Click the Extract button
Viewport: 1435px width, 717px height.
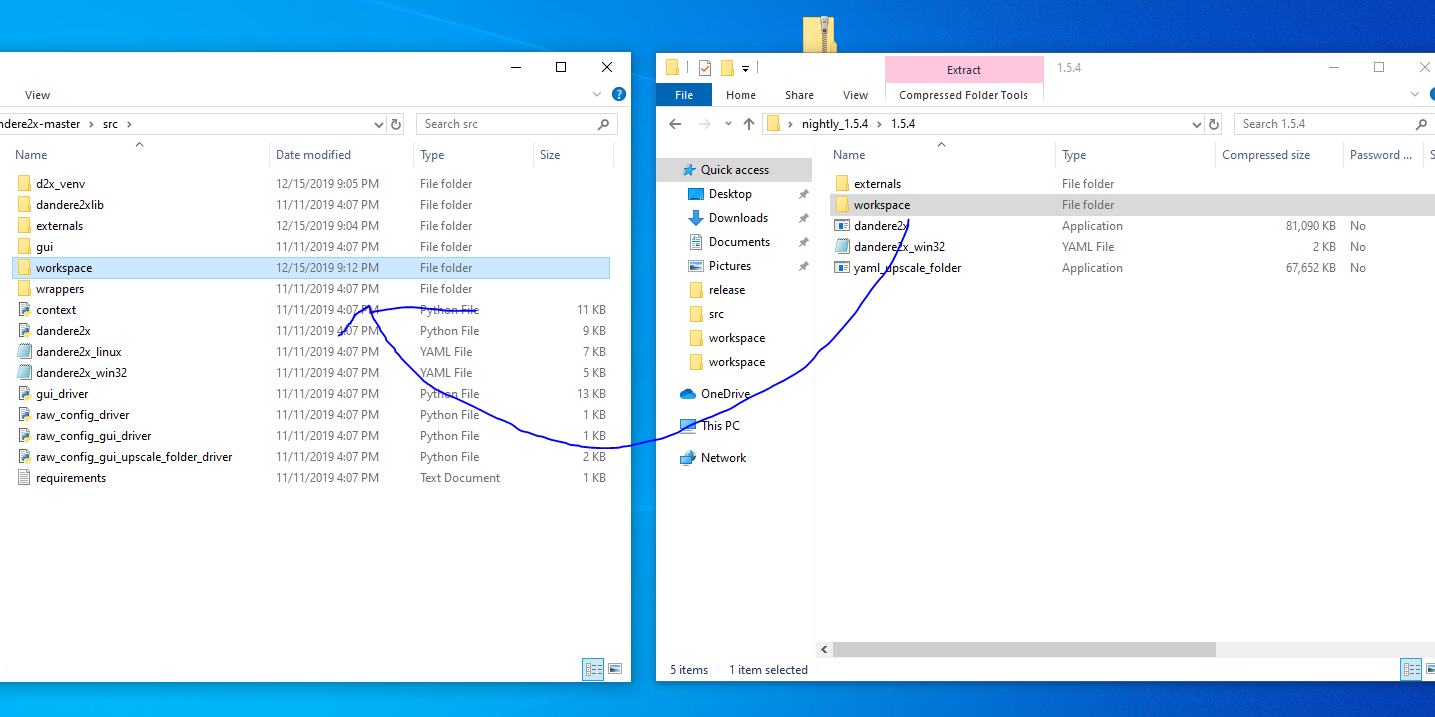click(963, 69)
